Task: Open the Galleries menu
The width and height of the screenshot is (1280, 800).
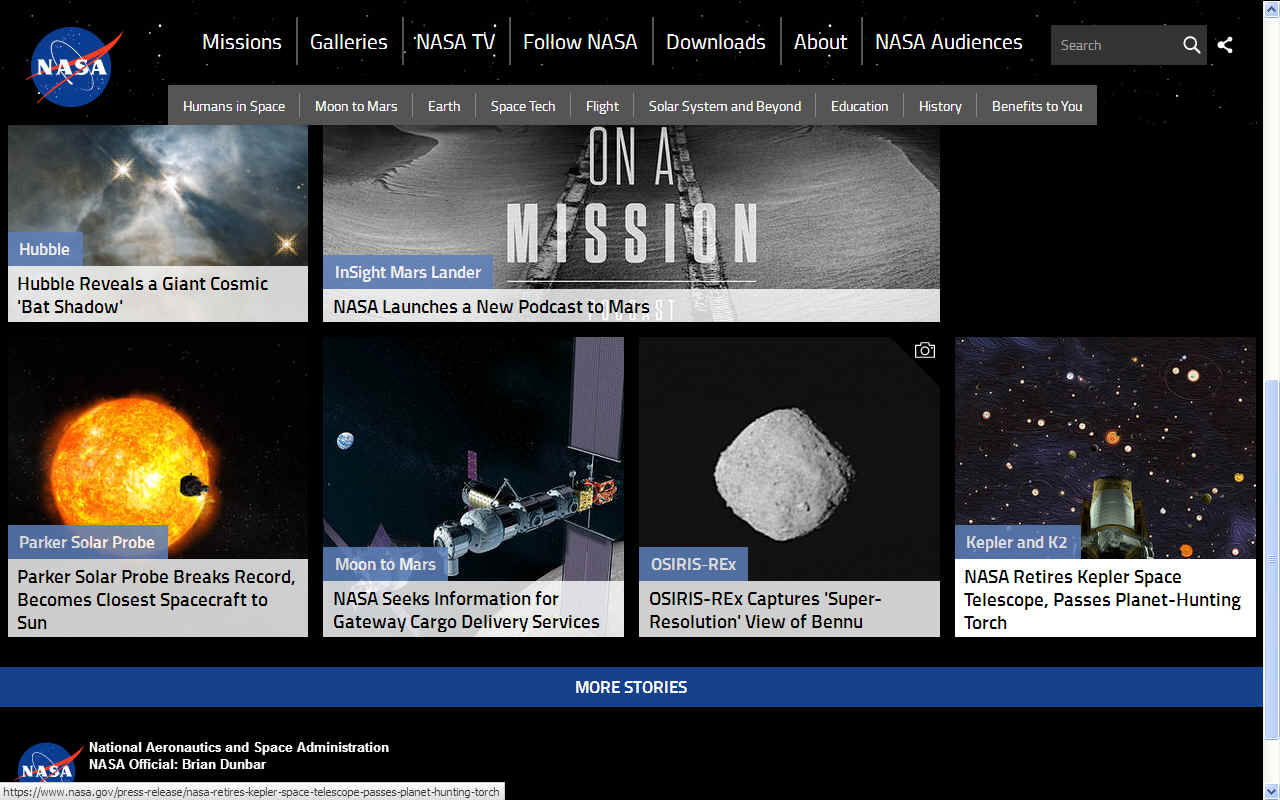Action: point(349,42)
